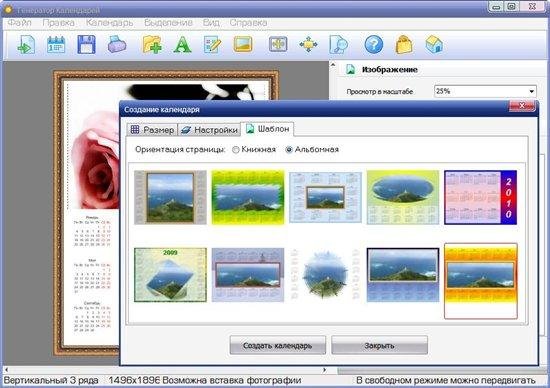Switch to the Настройки tab
Image resolution: width=550 pixels, height=388 pixels.
[x=209, y=130]
